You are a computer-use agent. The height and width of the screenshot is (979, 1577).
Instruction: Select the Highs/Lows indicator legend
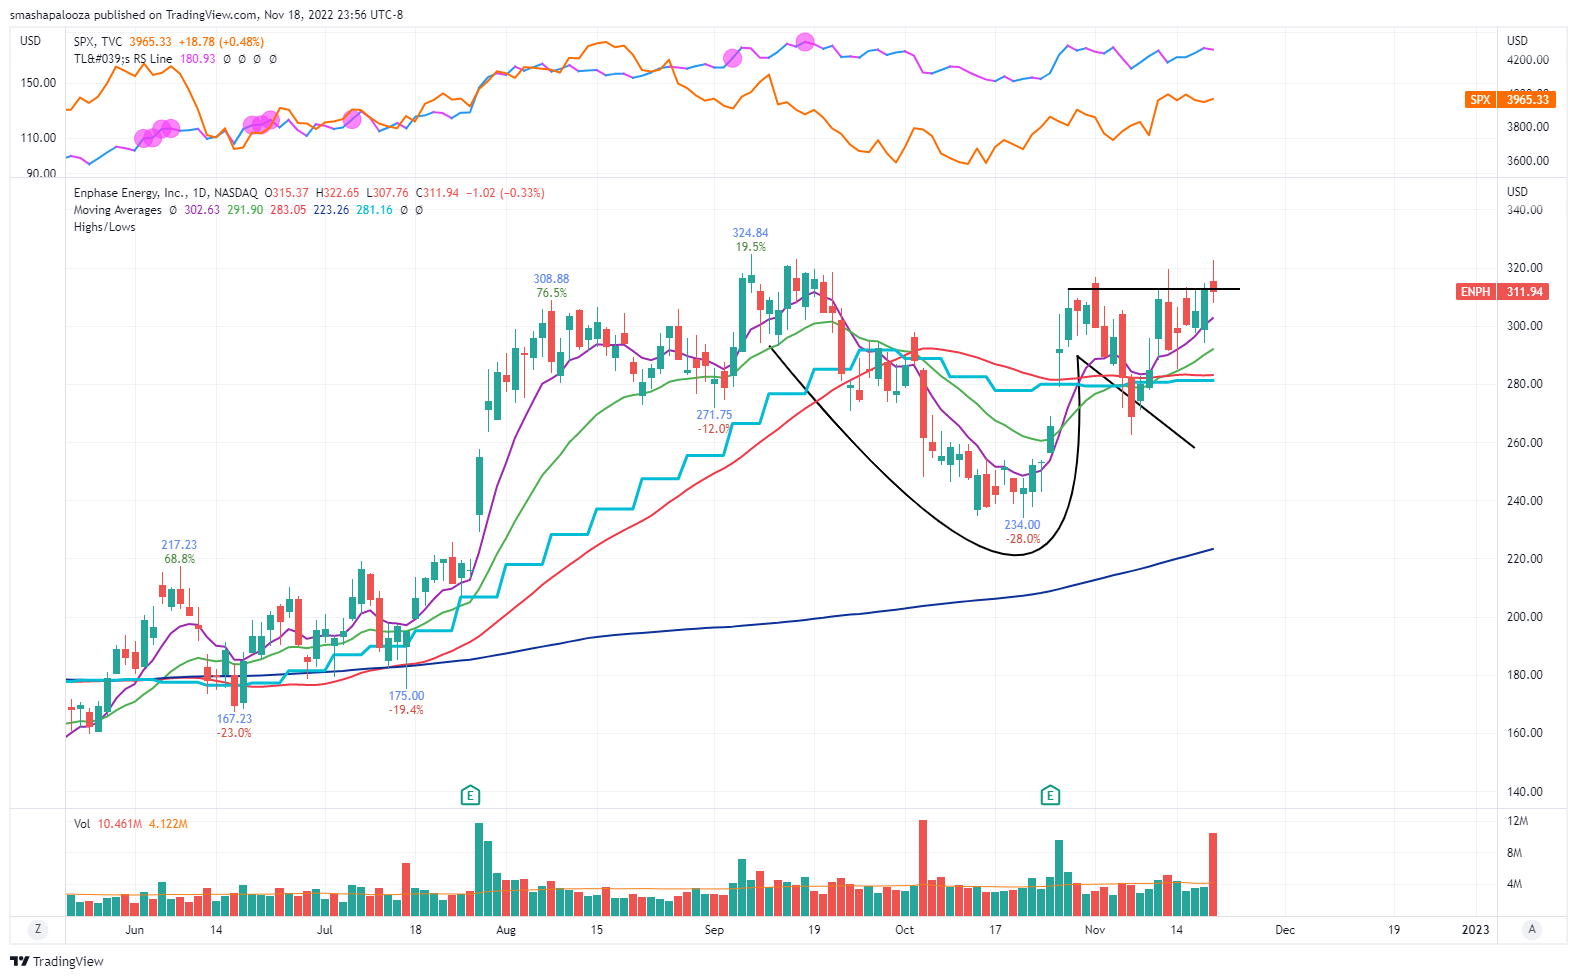pyautogui.click(x=104, y=227)
